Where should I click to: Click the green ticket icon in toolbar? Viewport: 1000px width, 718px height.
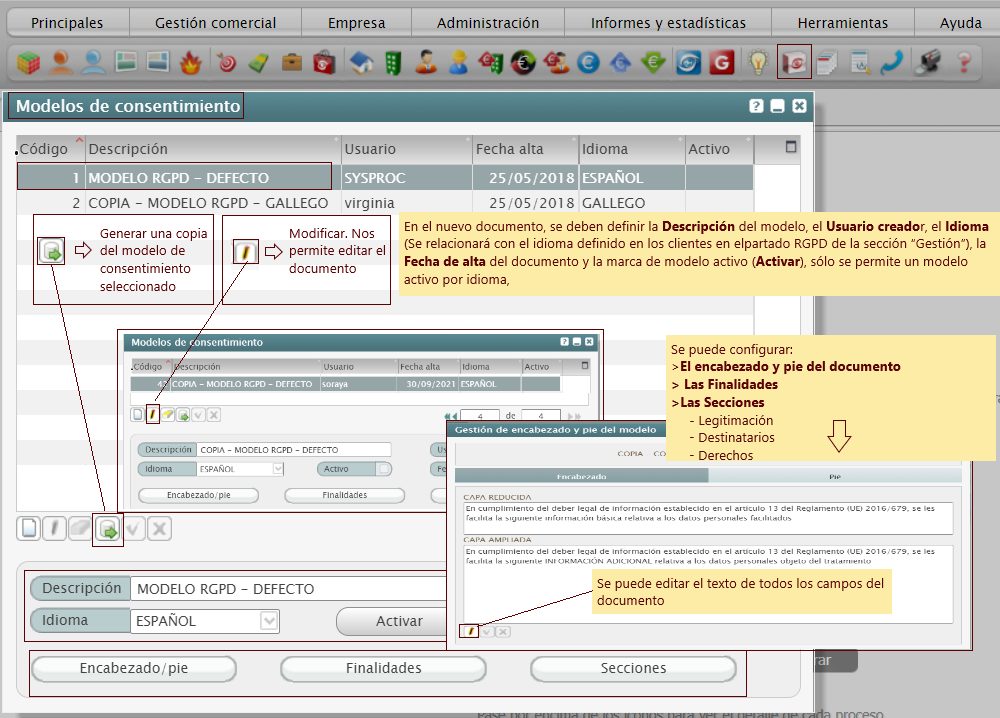pos(258,62)
